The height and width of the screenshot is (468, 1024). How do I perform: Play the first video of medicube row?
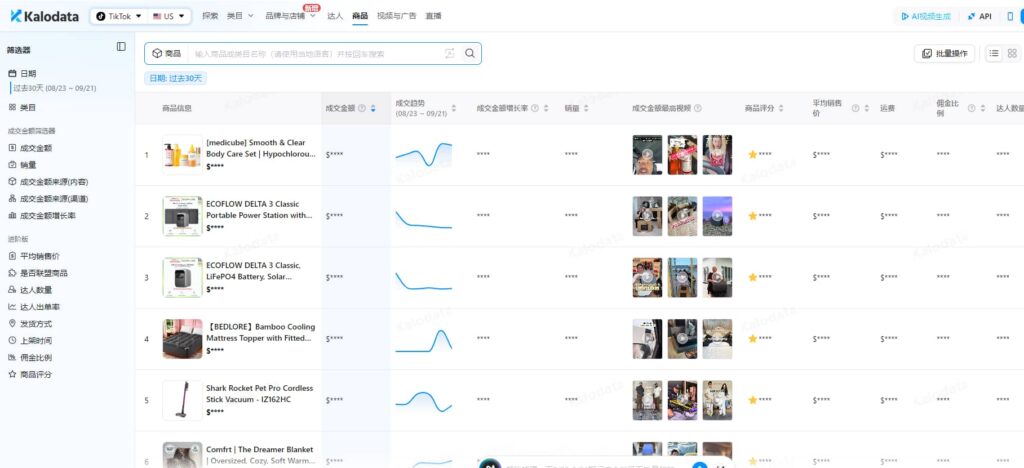tap(647, 155)
